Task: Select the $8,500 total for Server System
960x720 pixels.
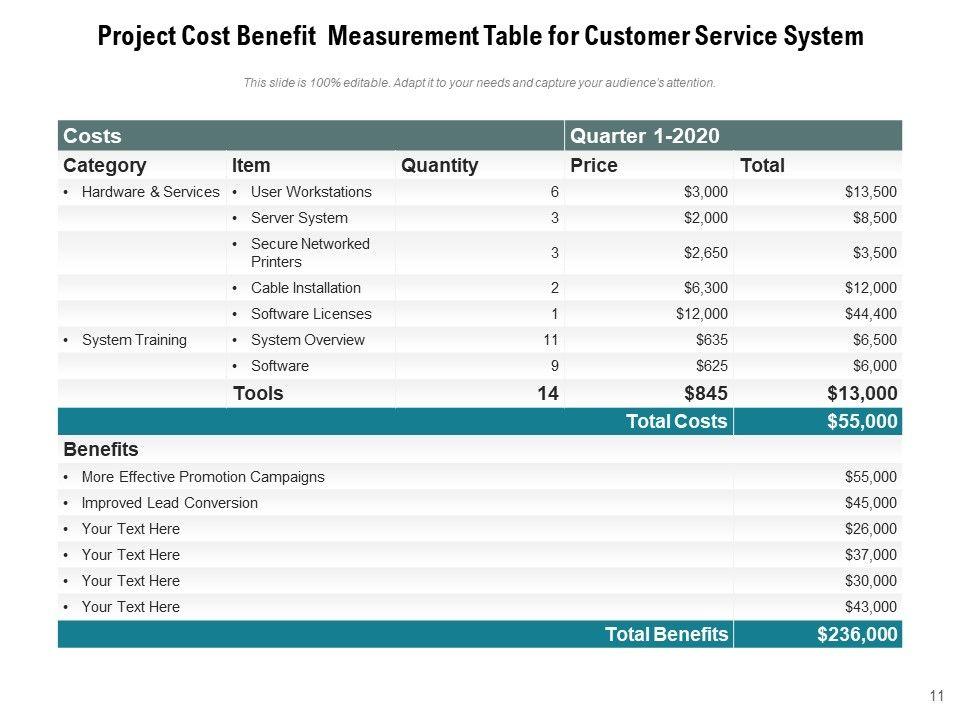Action: [875, 218]
